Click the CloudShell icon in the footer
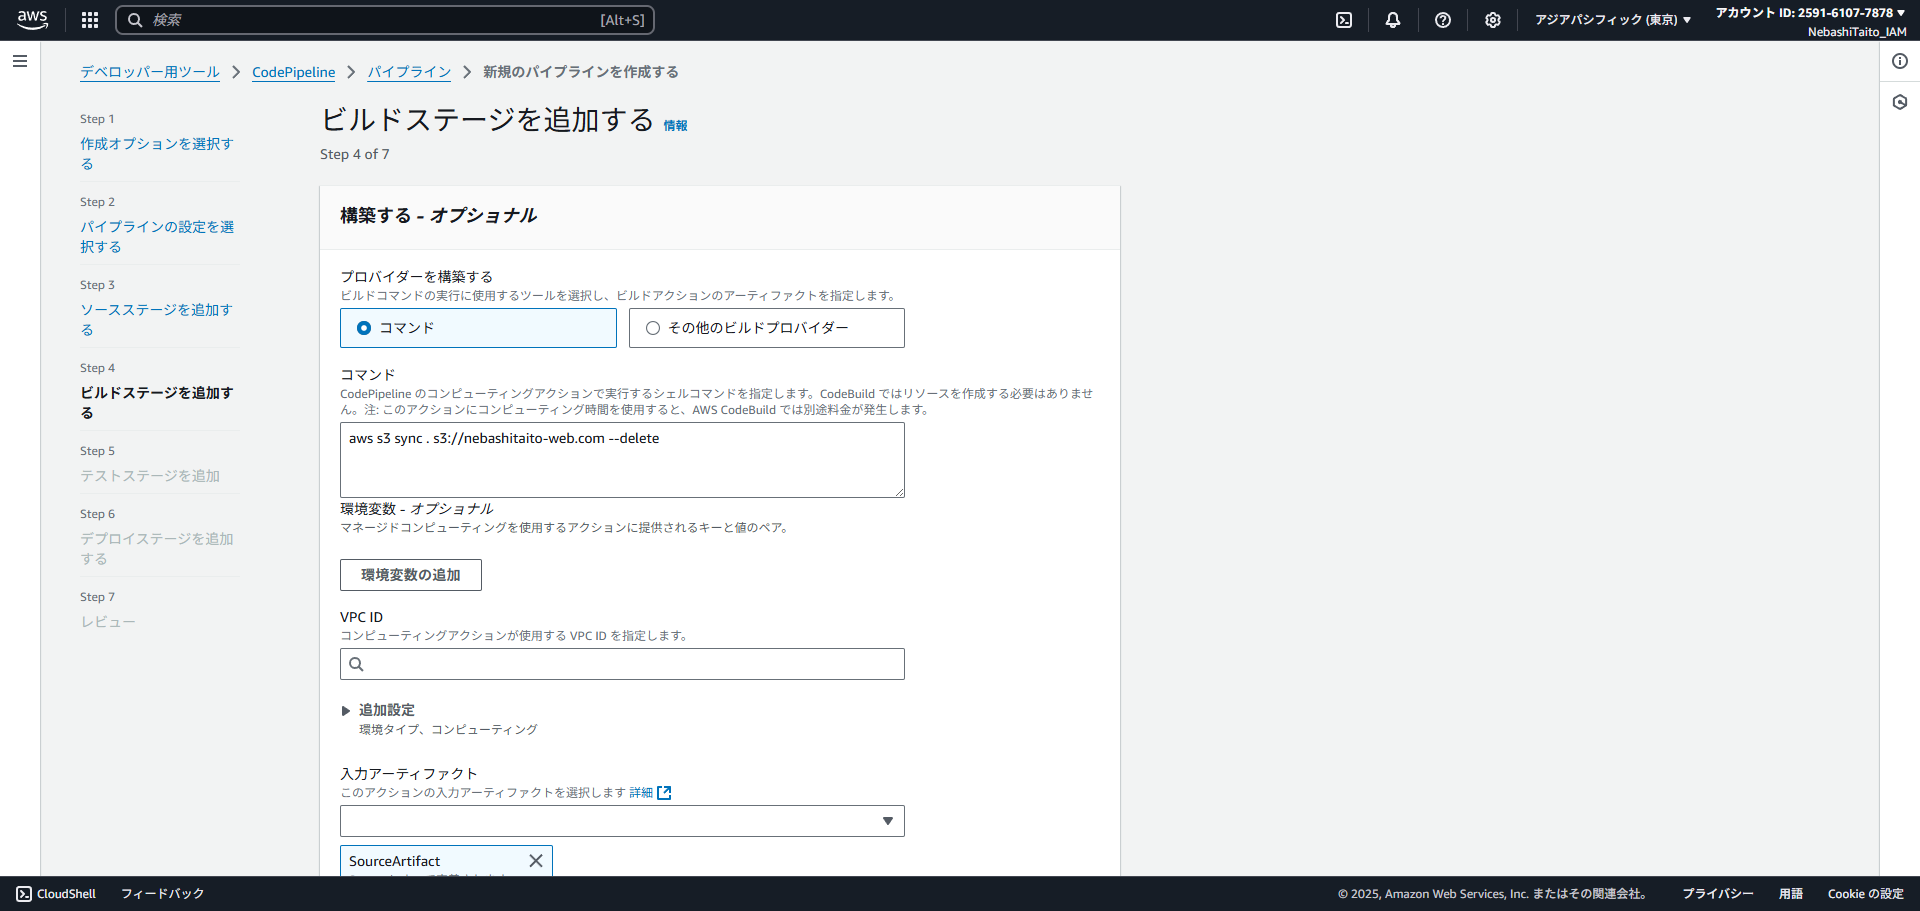The height and width of the screenshot is (911, 1920). point(24,894)
